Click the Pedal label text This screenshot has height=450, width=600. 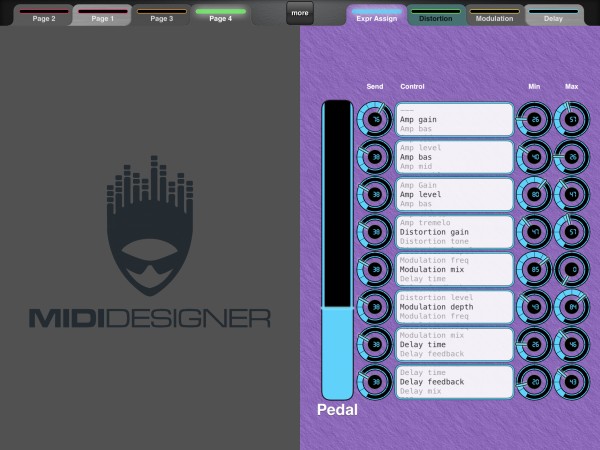click(337, 410)
